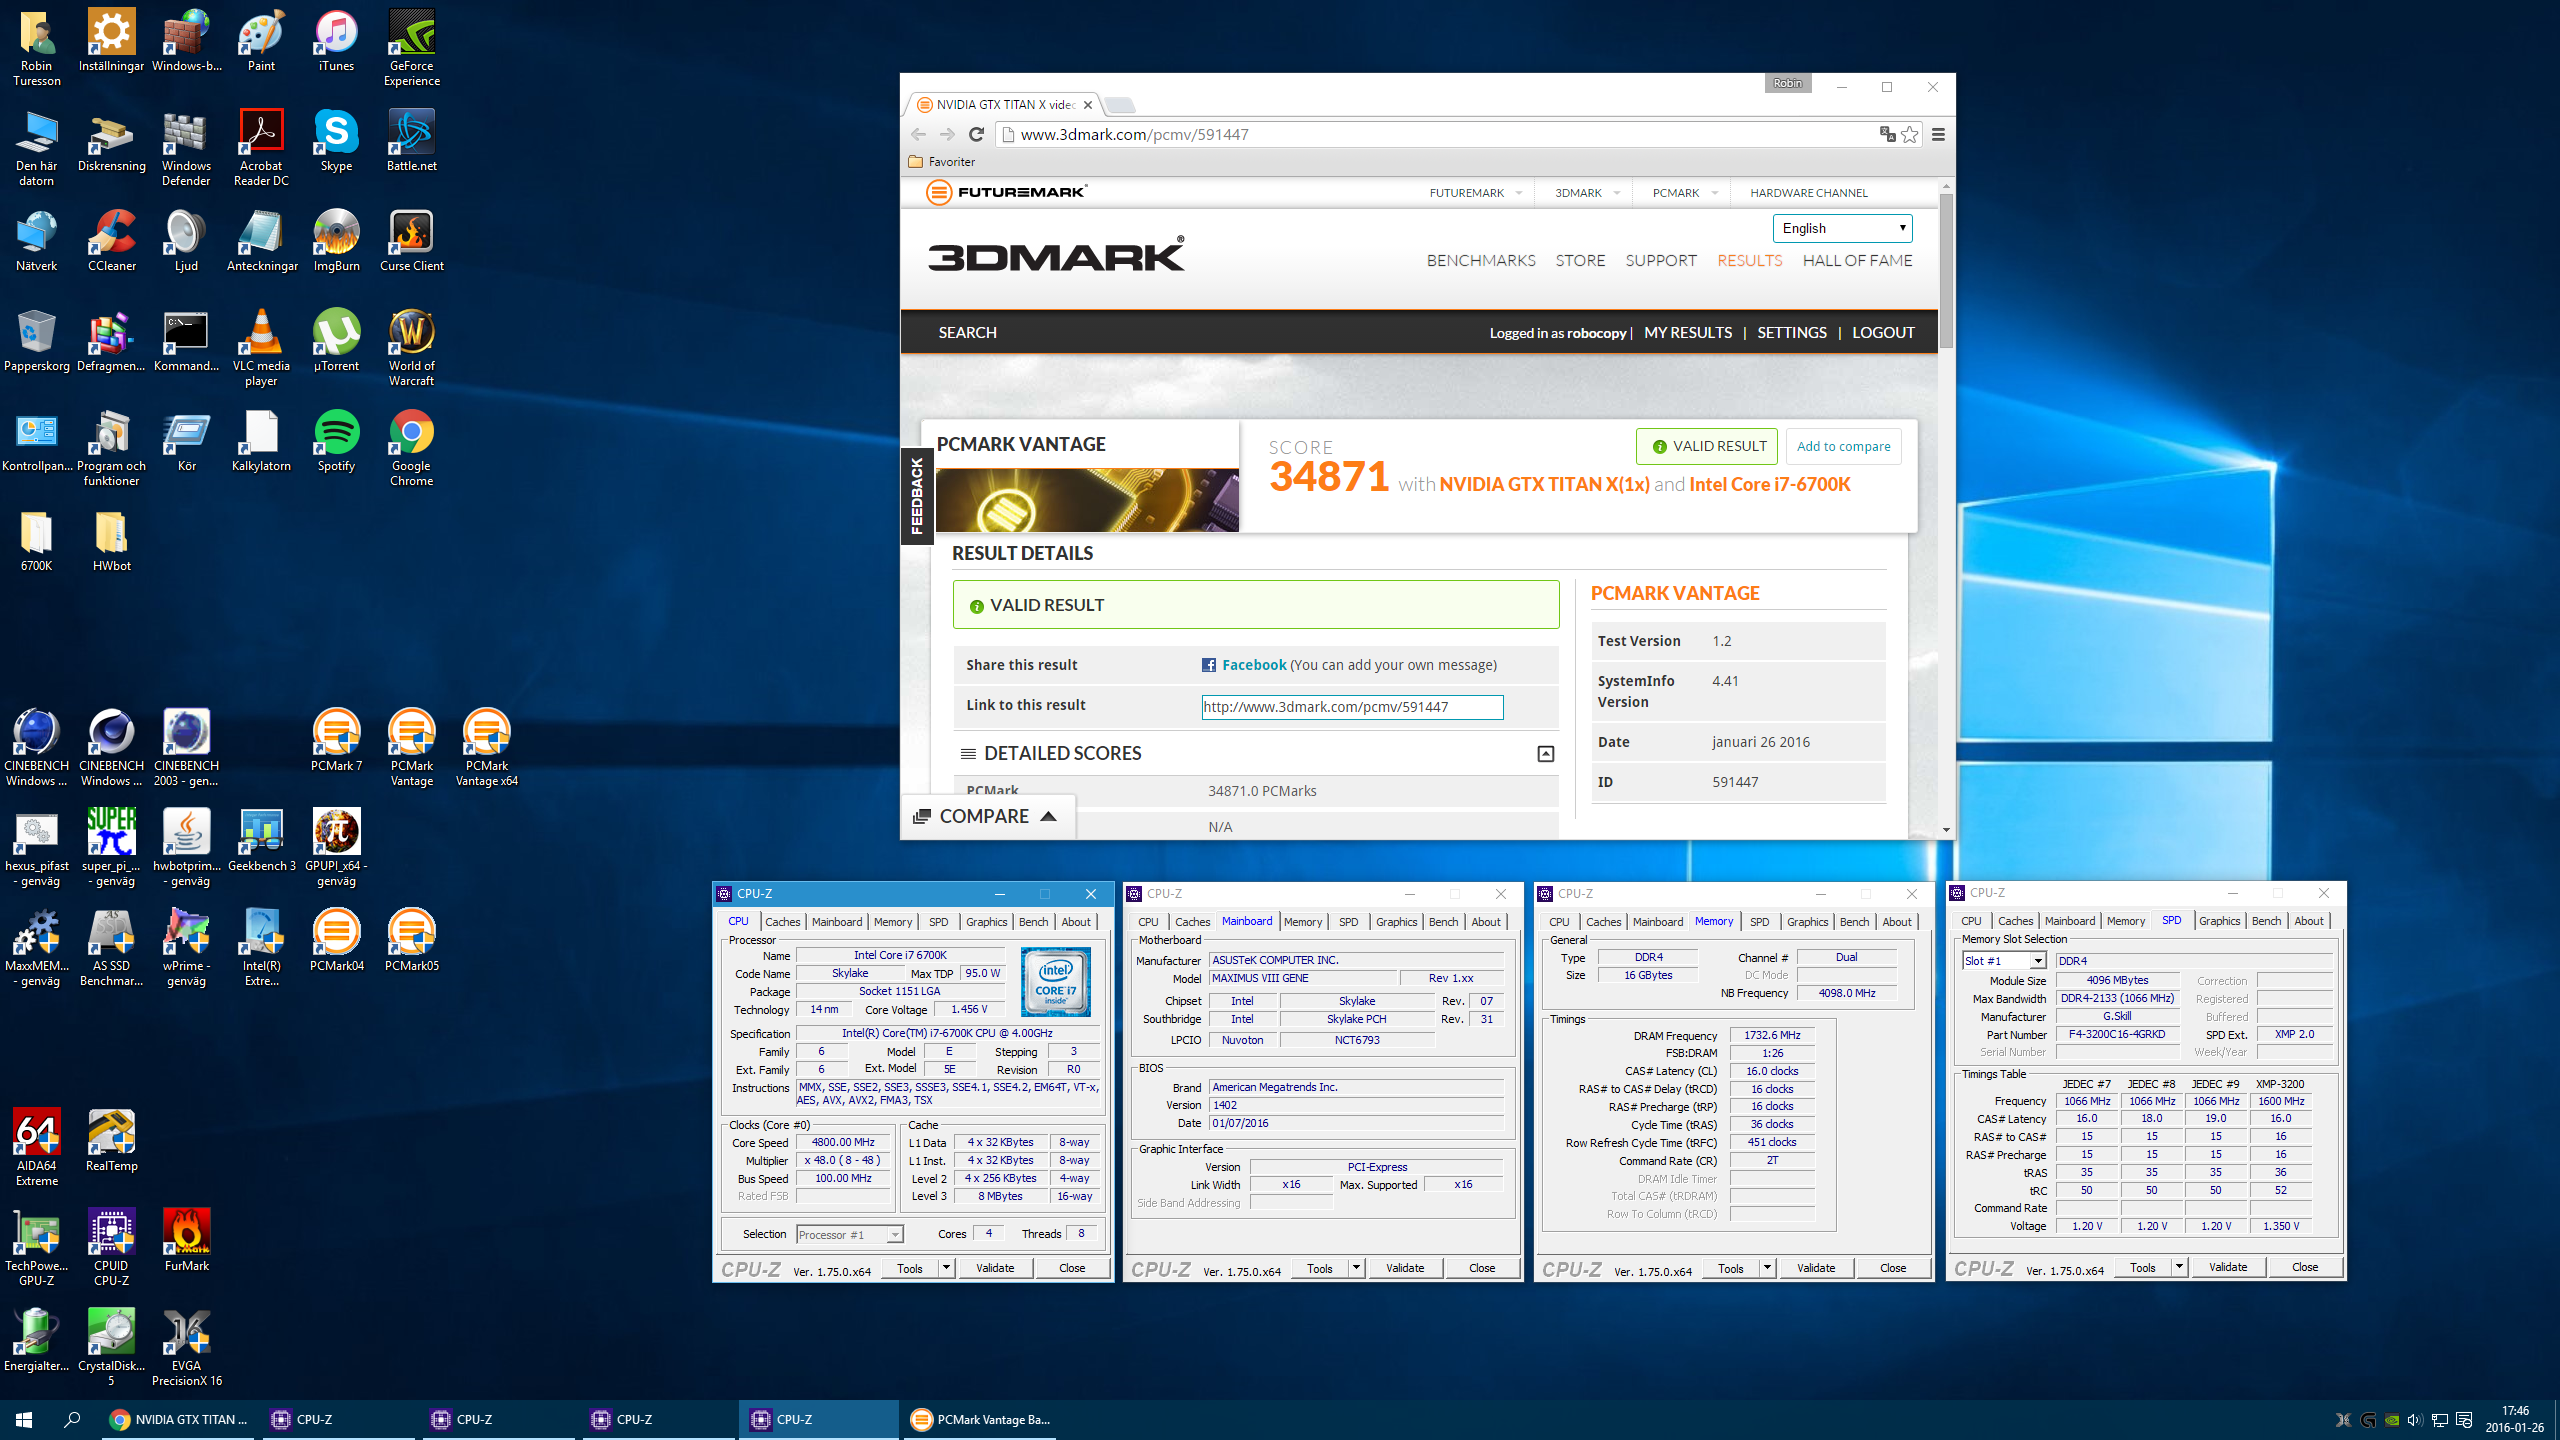The height and width of the screenshot is (1440, 2560).
Task: Select the PCMark Vantage x64 icon
Action: tap(486, 747)
